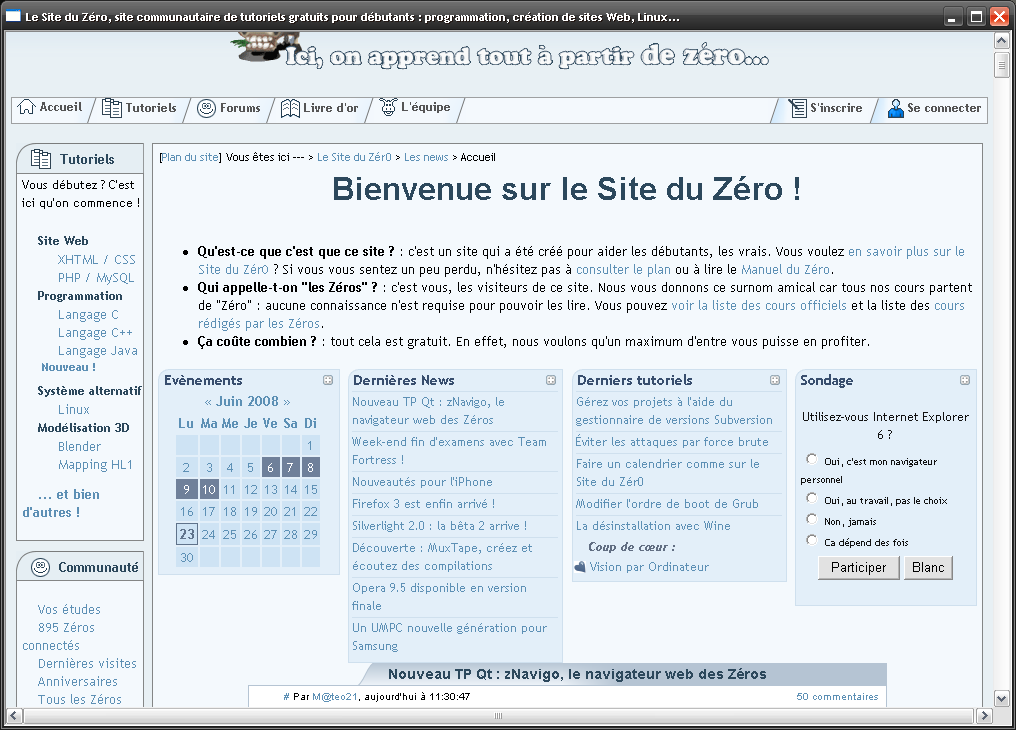Click the Livre d'or open book icon
This screenshot has height=730, width=1016.
(x=290, y=108)
